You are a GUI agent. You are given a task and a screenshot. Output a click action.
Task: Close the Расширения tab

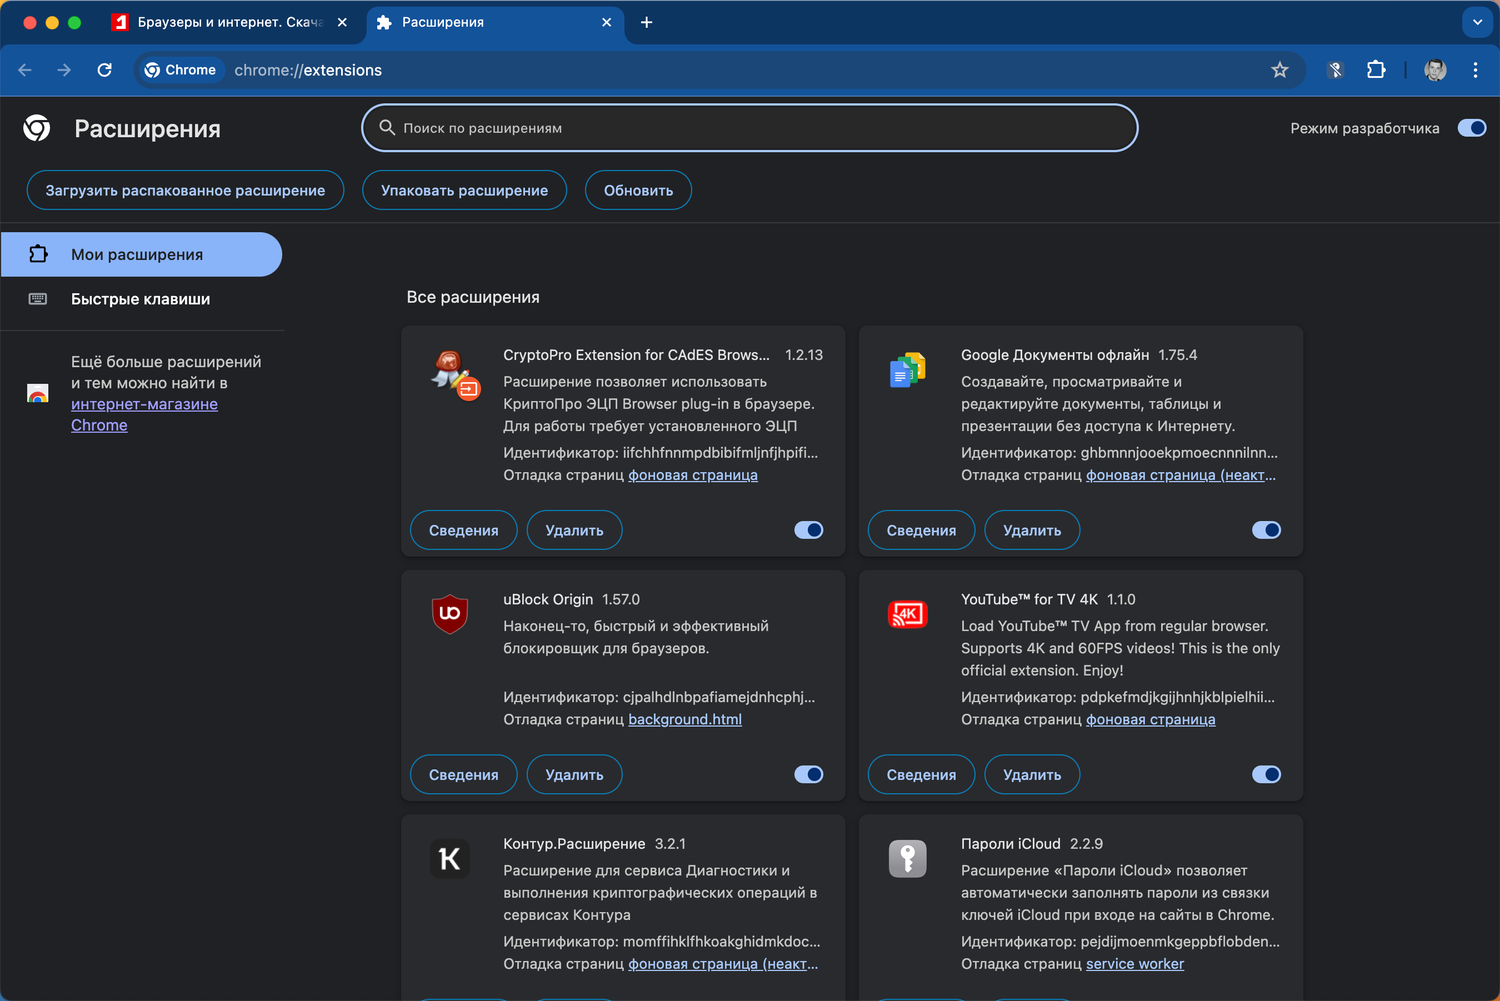[606, 22]
